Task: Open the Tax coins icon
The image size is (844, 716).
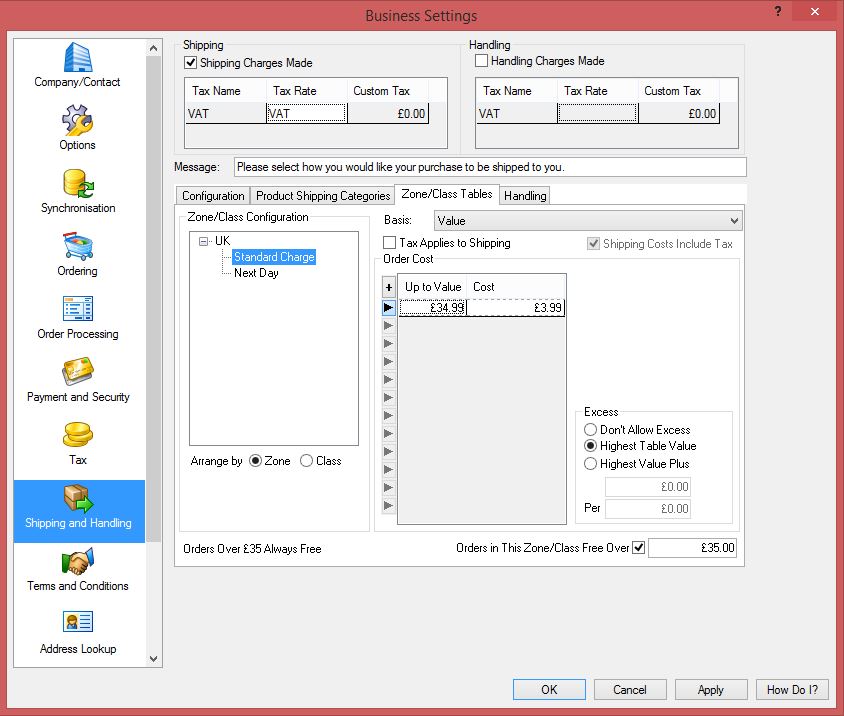Action: [77, 437]
